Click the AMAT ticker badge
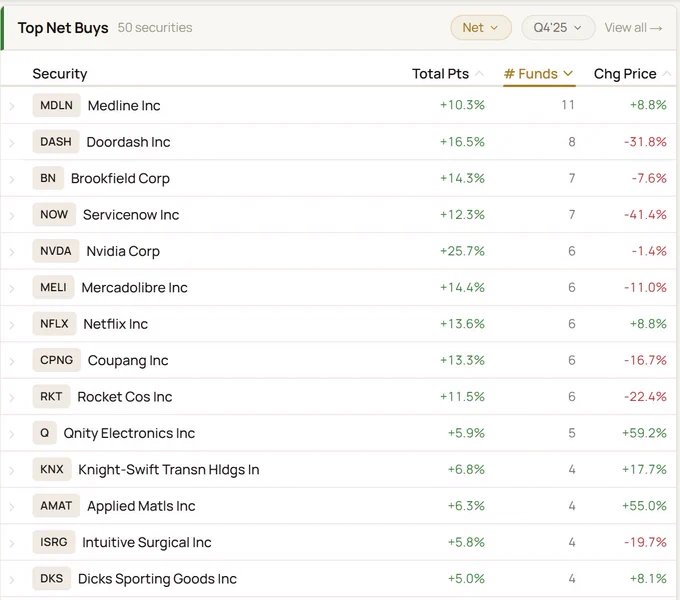This screenshot has height=600, width=680. pos(56,506)
